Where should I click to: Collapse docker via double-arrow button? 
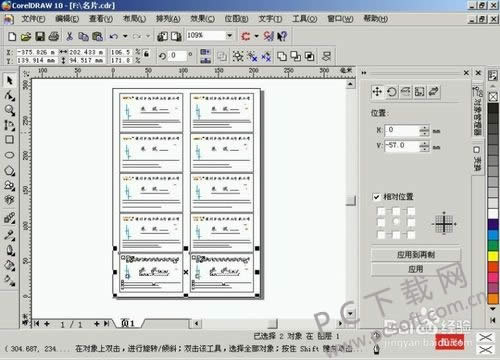coord(364,73)
